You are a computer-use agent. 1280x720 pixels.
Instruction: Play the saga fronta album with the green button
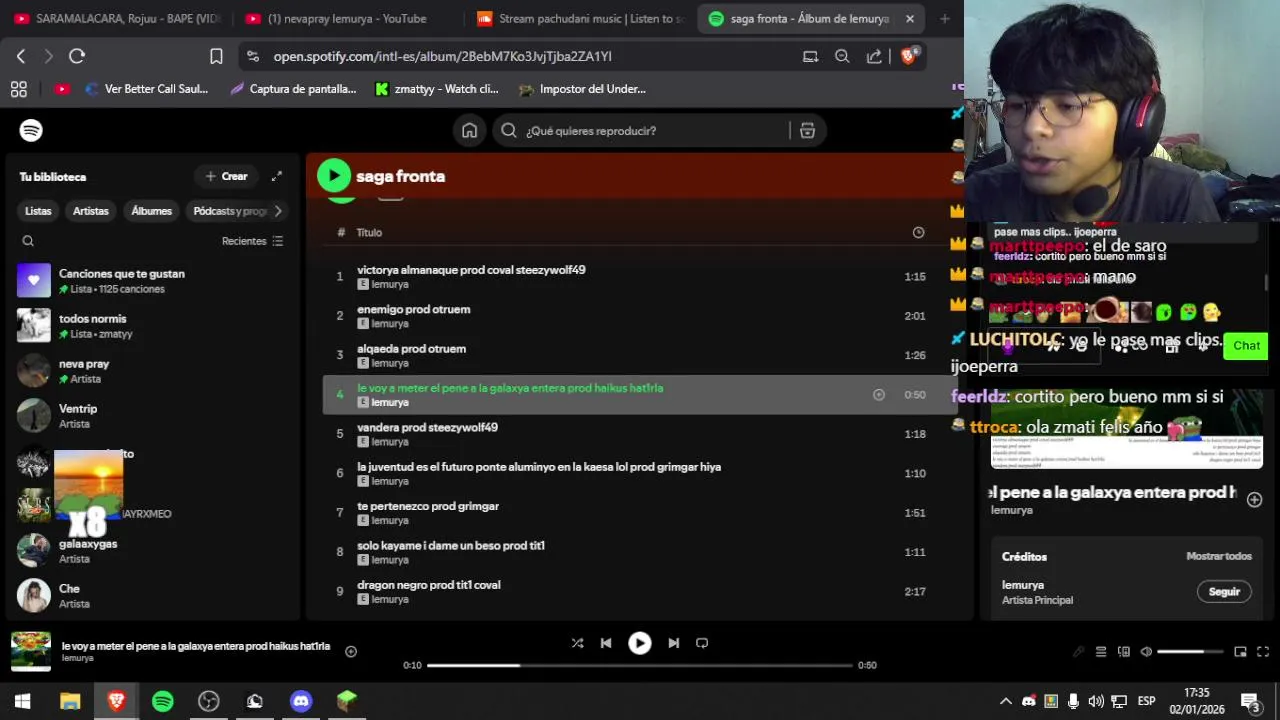(x=334, y=176)
